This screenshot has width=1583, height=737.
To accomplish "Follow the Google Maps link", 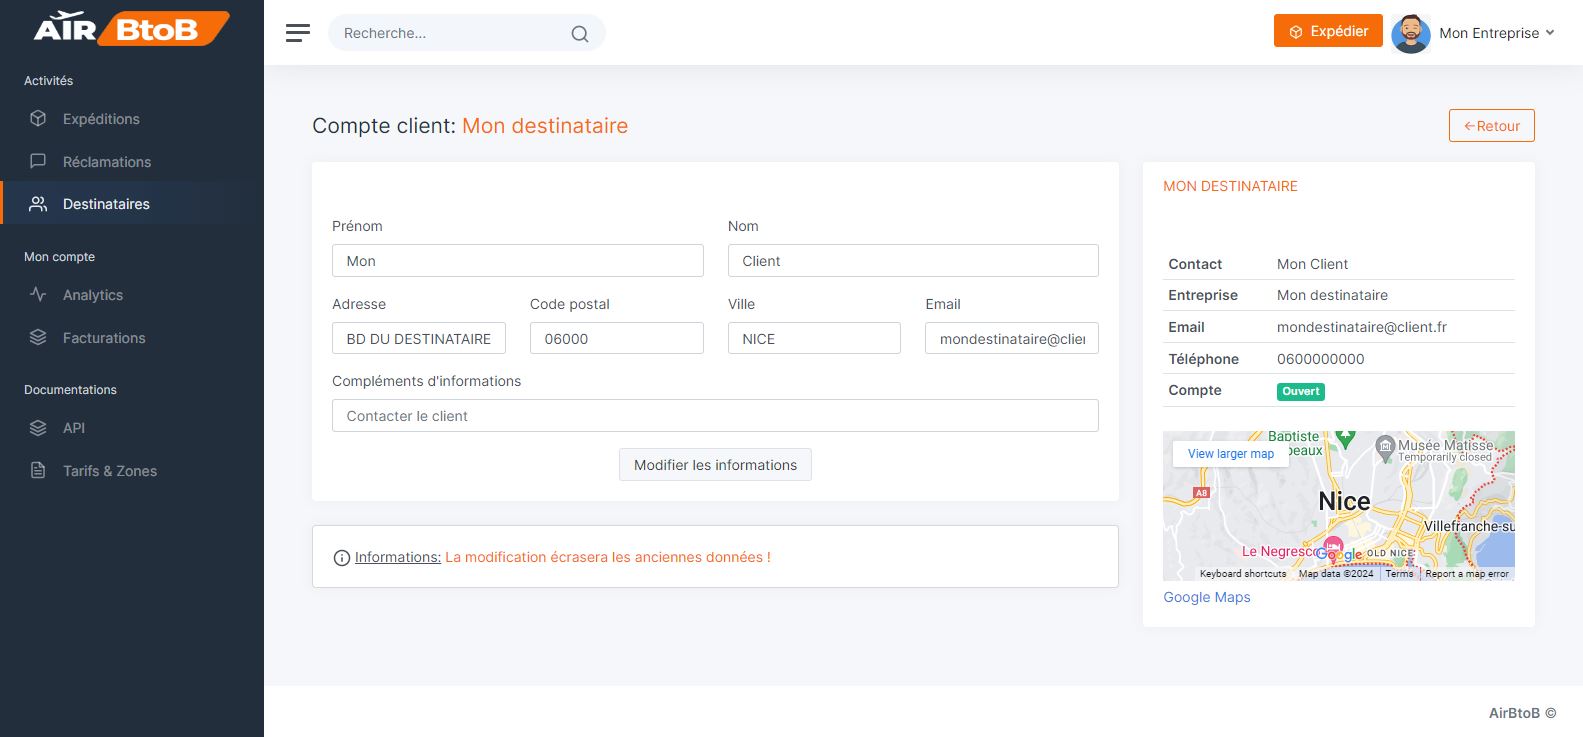I will pyautogui.click(x=1206, y=597).
